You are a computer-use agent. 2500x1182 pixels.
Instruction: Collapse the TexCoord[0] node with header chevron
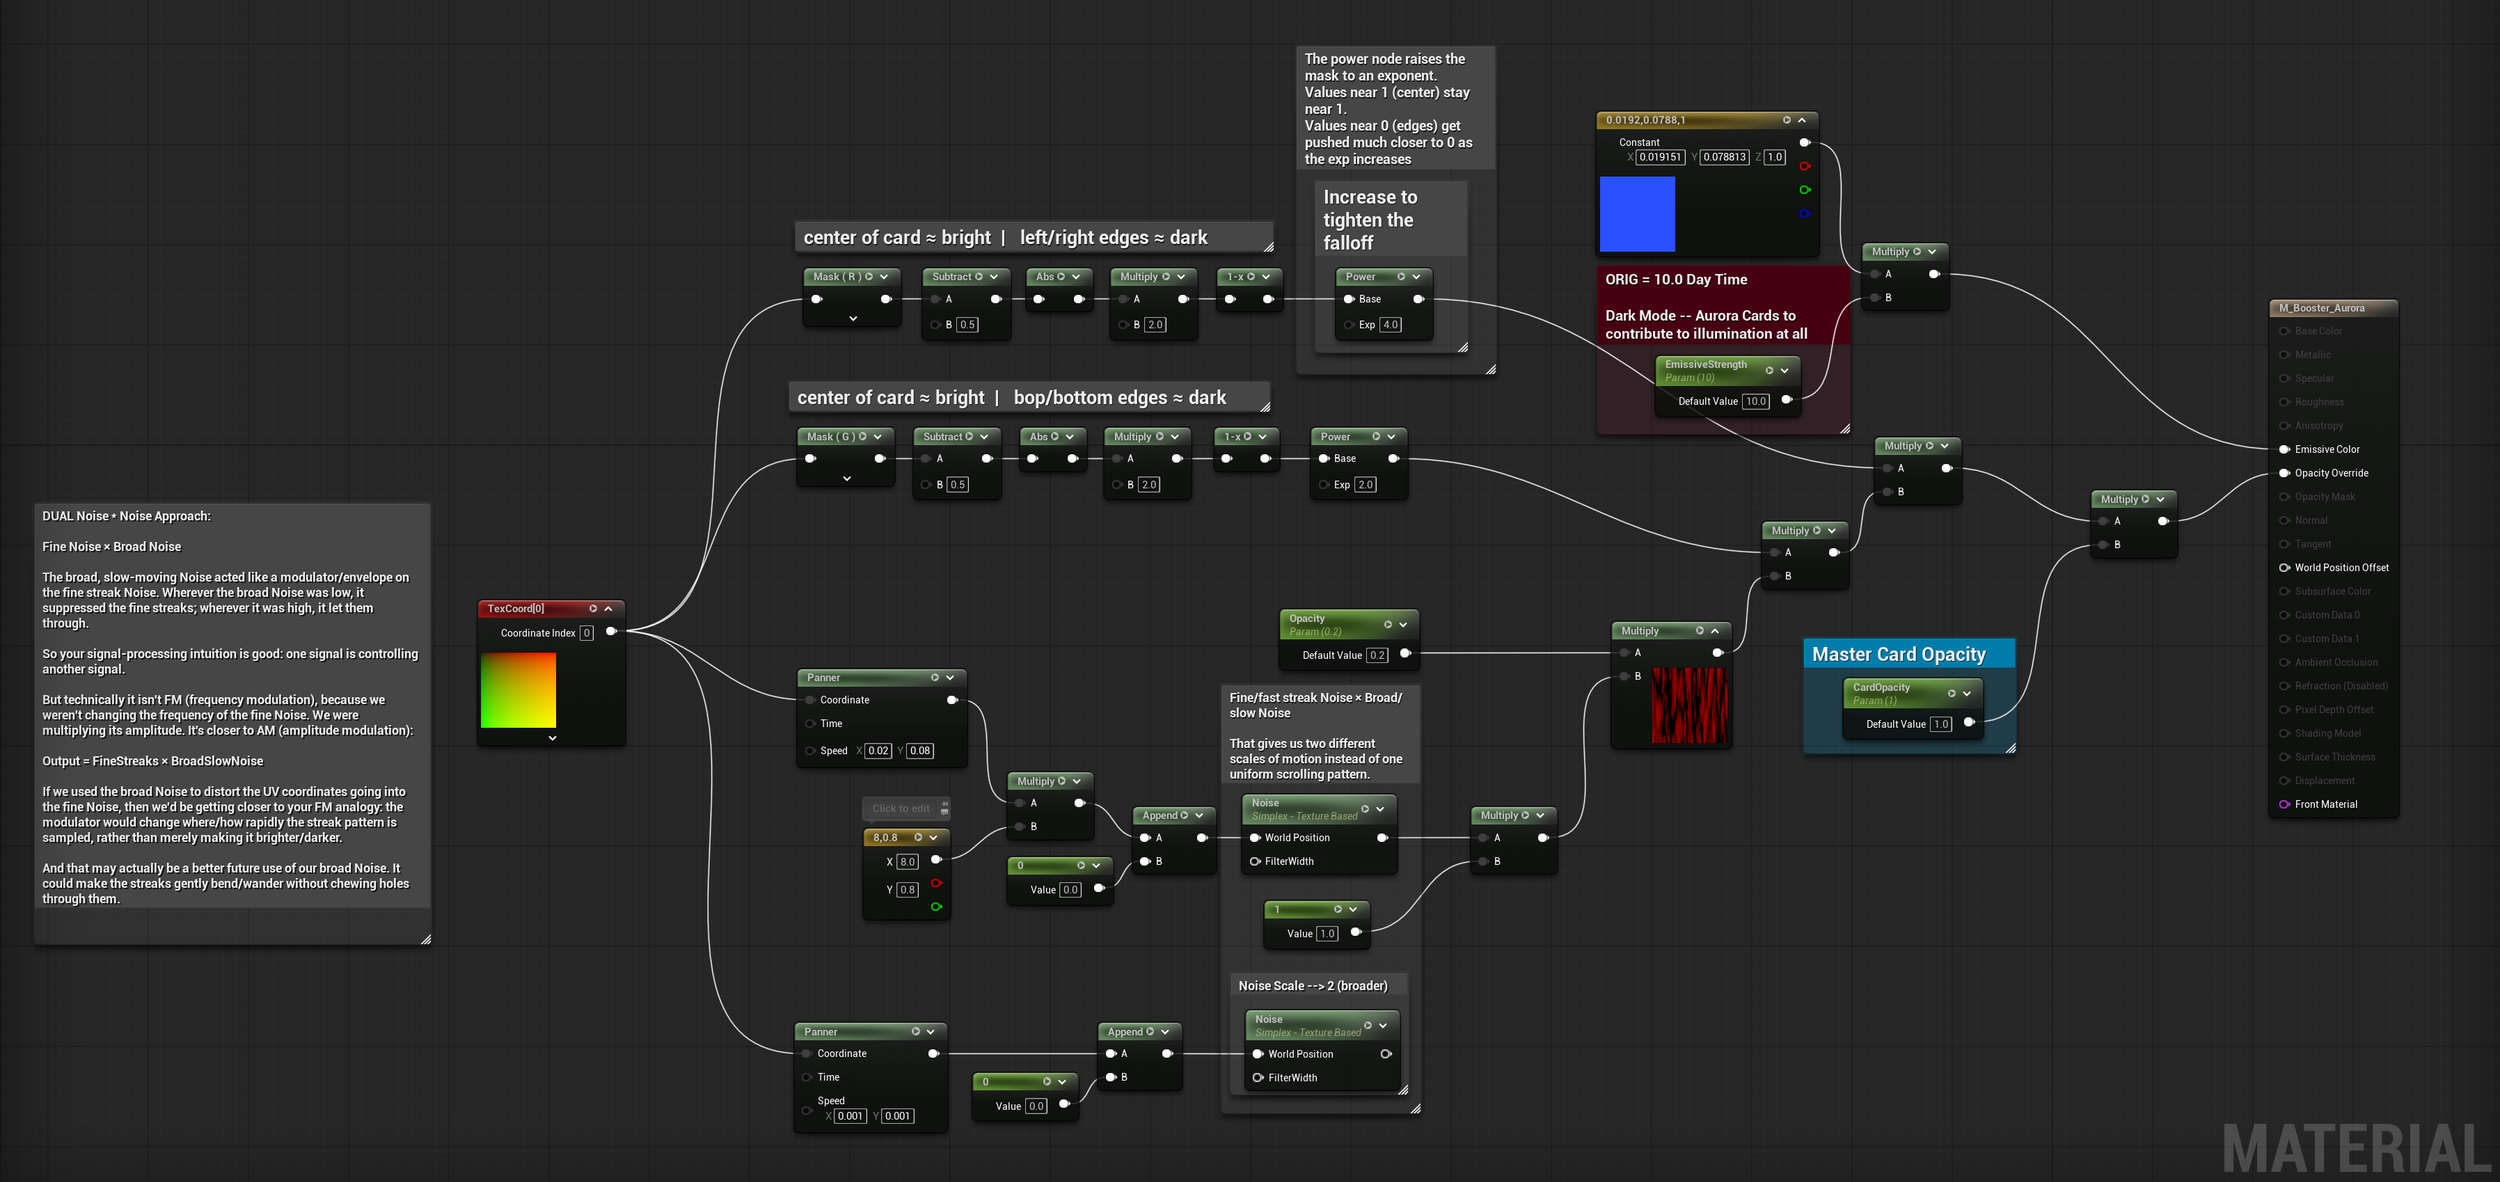pos(608,608)
